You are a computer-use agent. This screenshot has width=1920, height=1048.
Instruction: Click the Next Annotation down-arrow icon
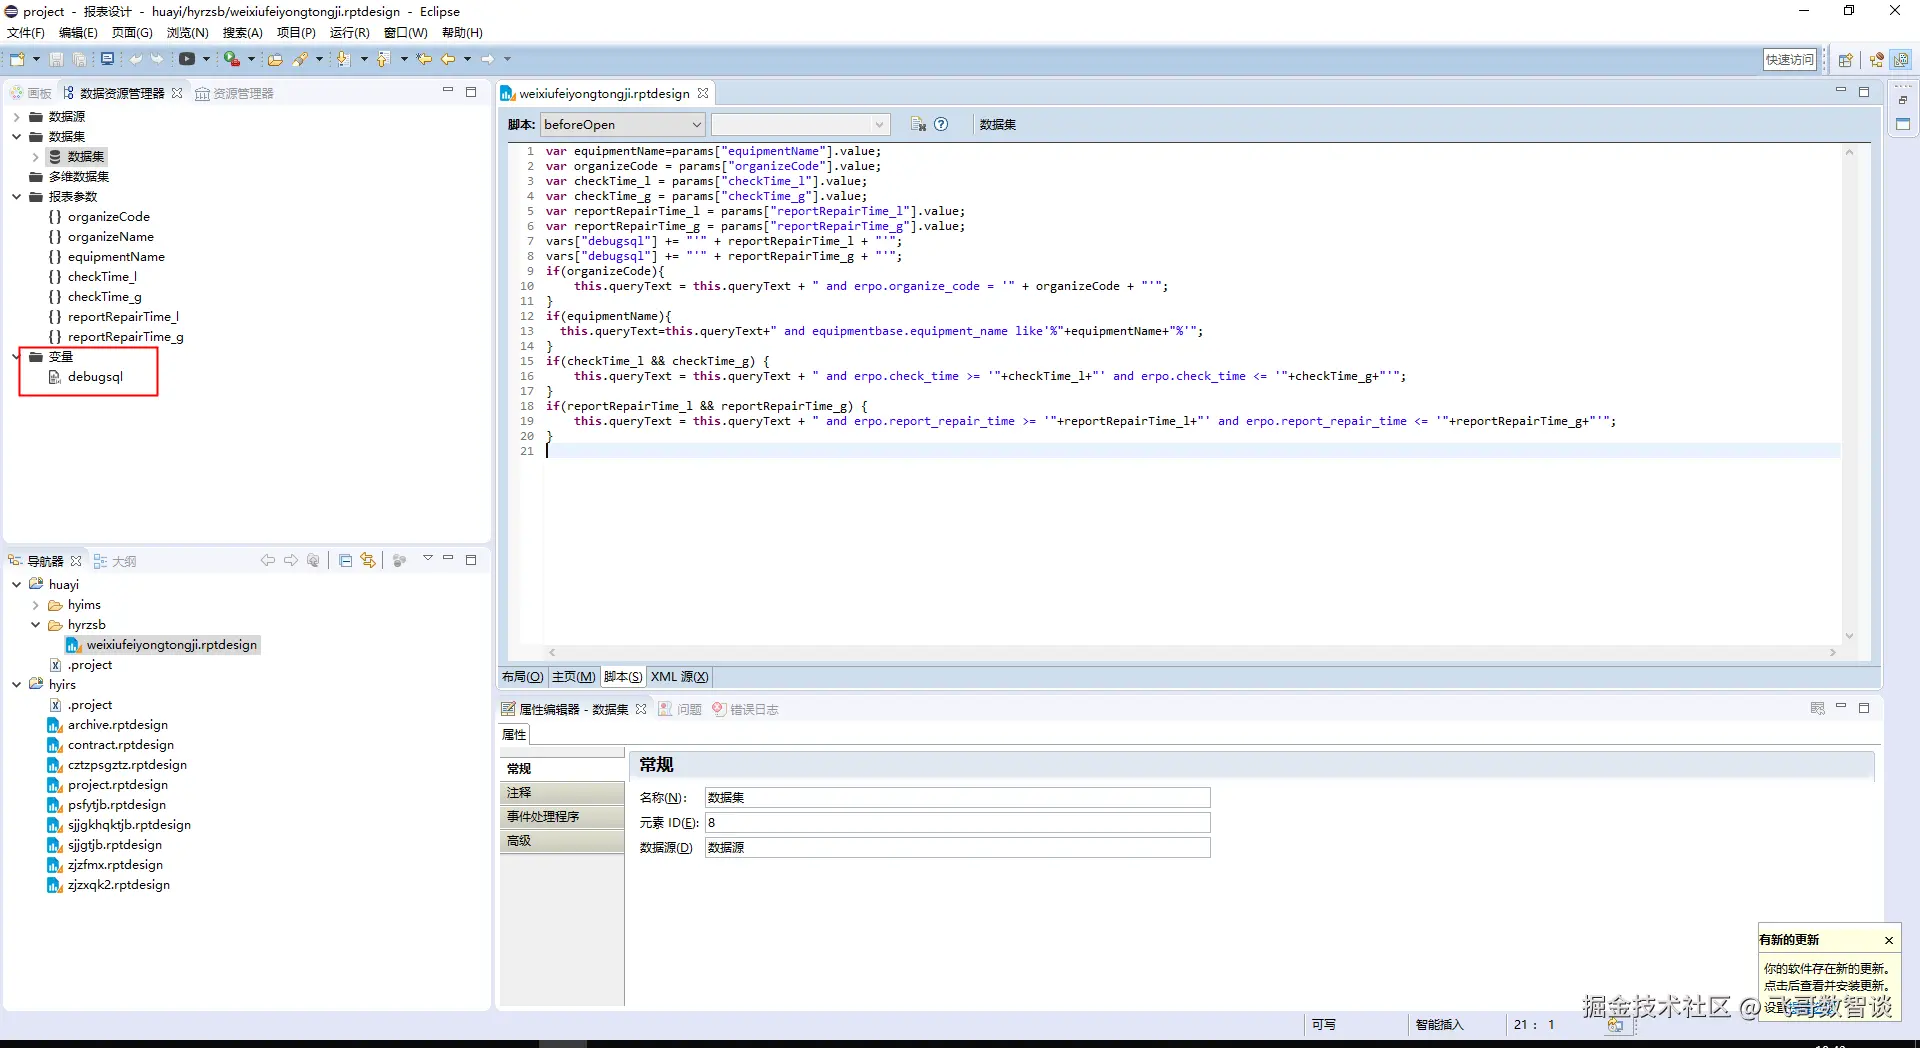tap(343, 59)
